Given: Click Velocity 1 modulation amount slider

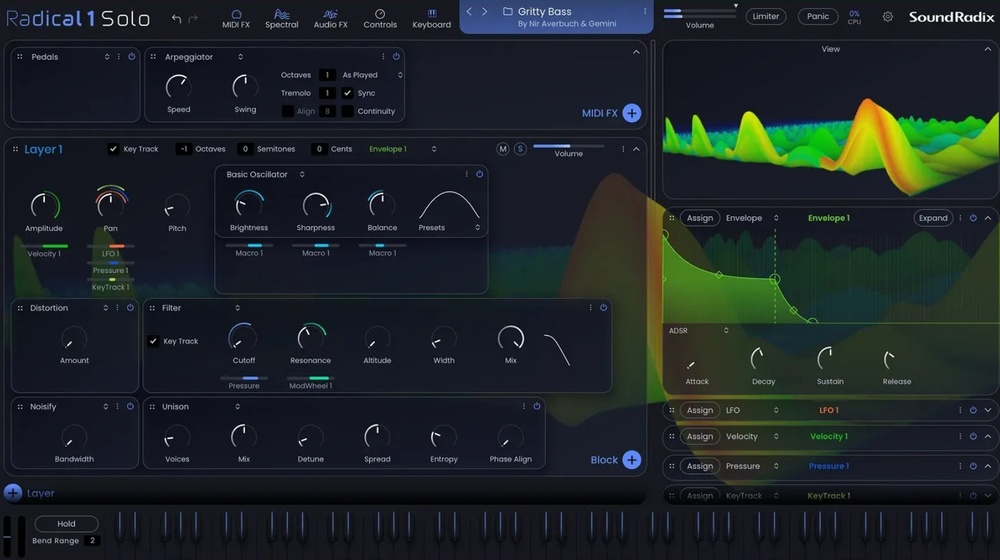Looking at the screenshot, I should click(x=44, y=246).
